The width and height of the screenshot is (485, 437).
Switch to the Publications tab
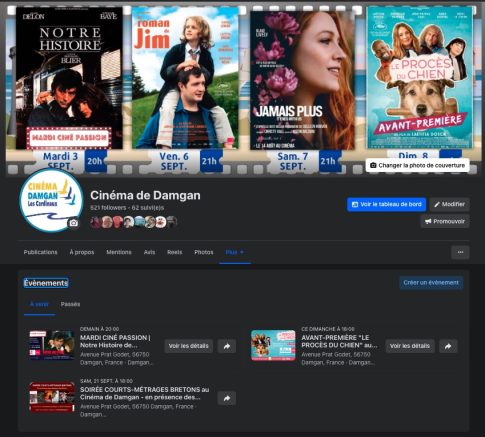pyautogui.click(x=40, y=252)
